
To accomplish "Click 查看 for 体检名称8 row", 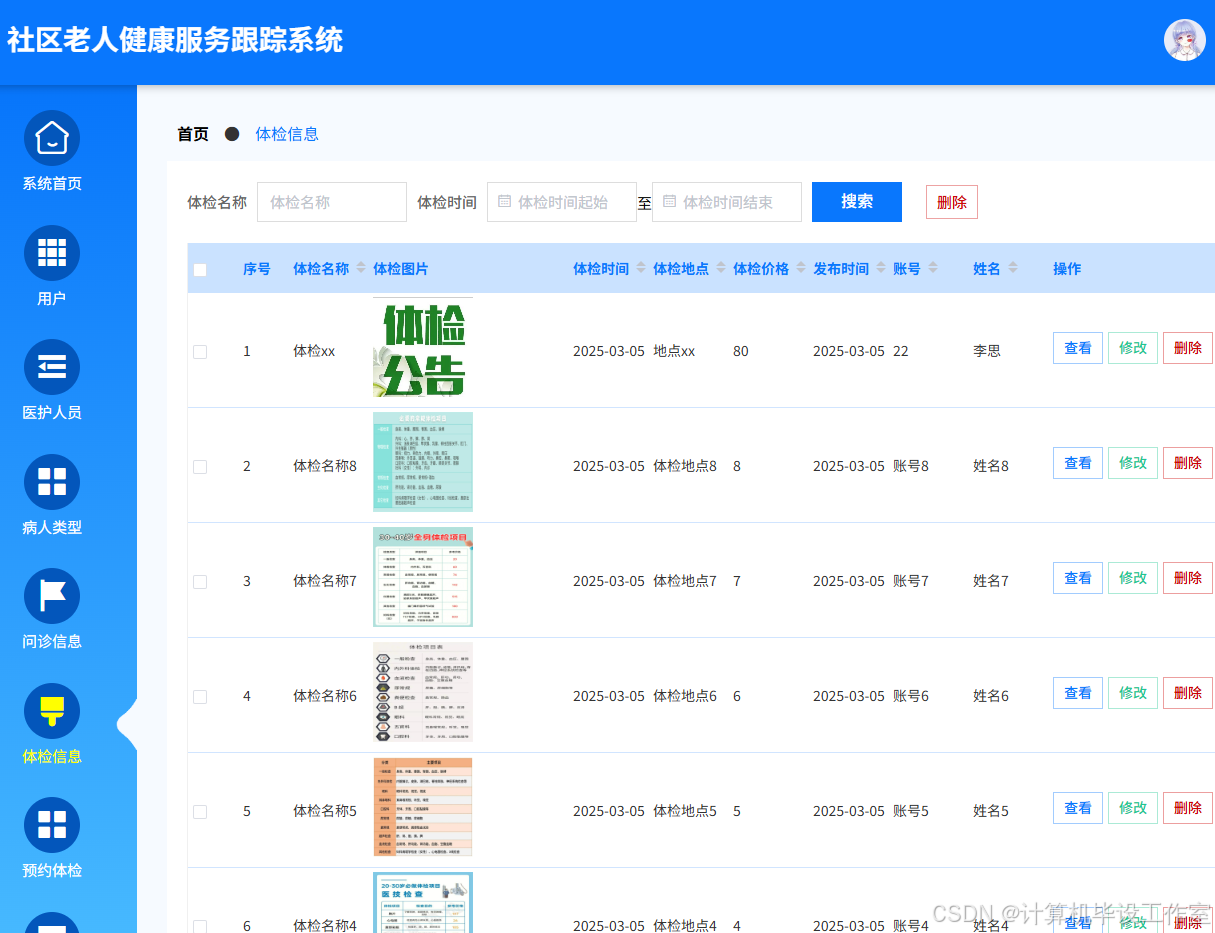I will pyautogui.click(x=1078, y=463).
